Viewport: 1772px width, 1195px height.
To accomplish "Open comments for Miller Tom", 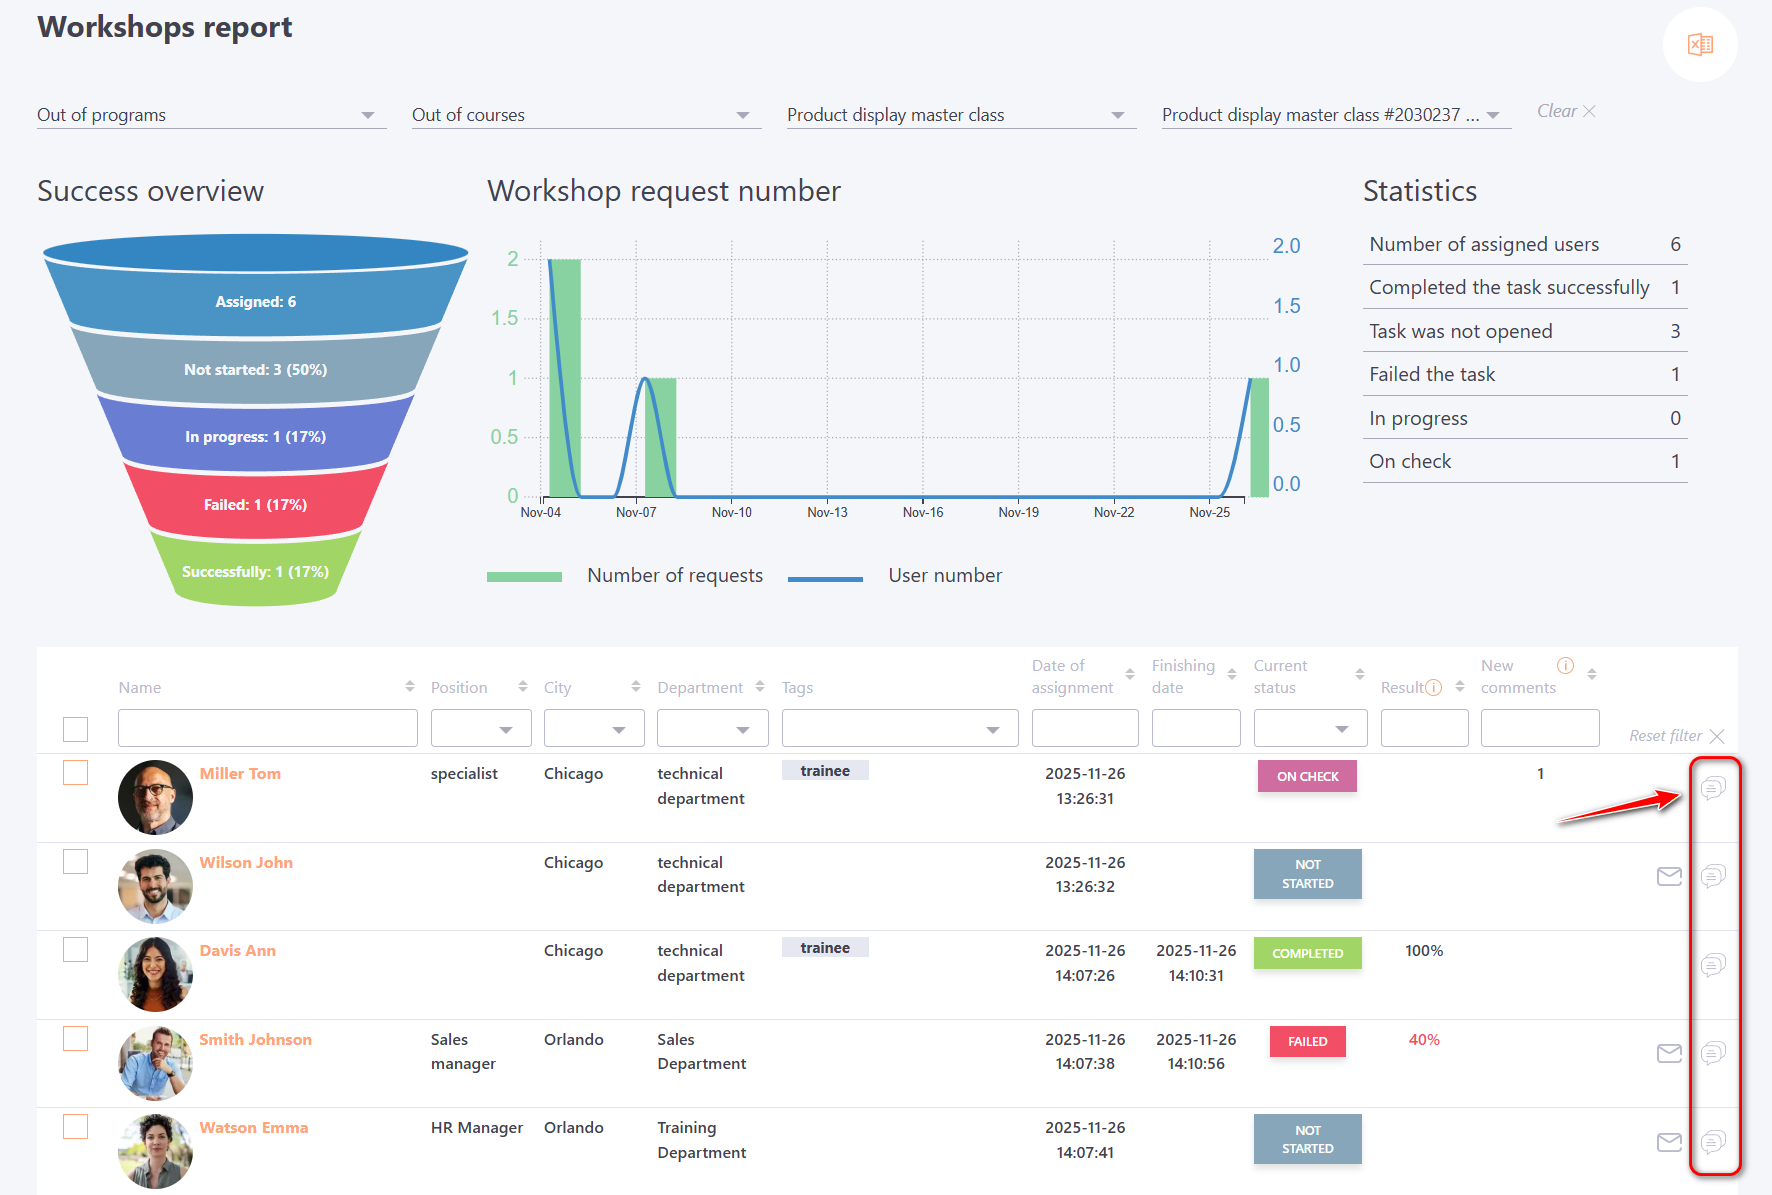I will pos(1713,788).
